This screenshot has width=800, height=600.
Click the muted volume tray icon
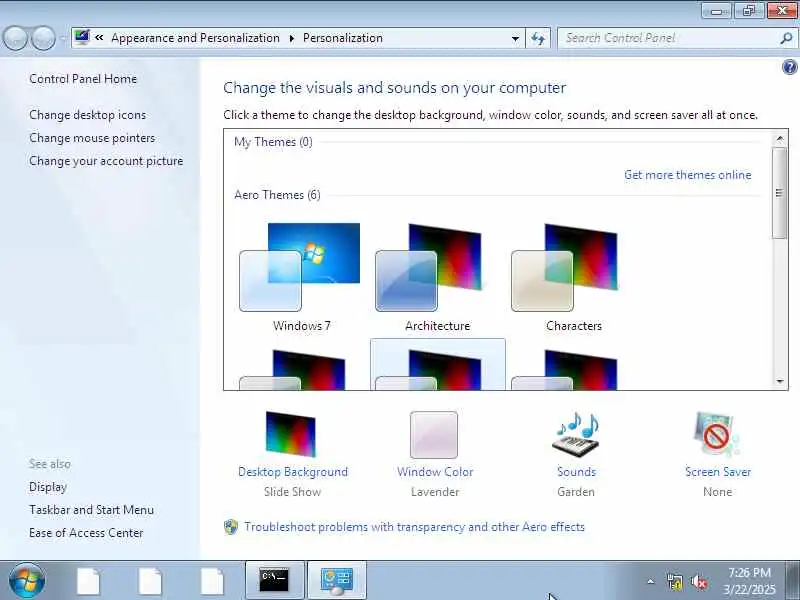(x=699, y=582)
